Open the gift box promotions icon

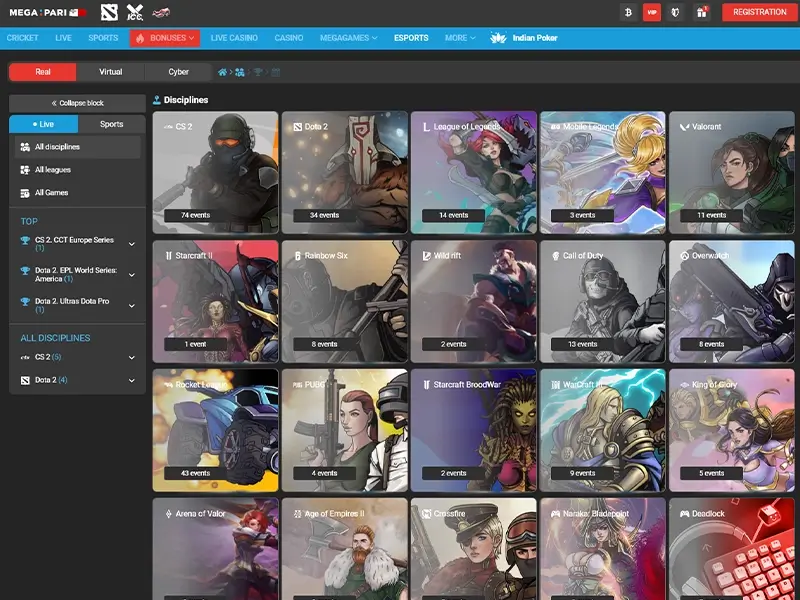(x=702, y=12)
